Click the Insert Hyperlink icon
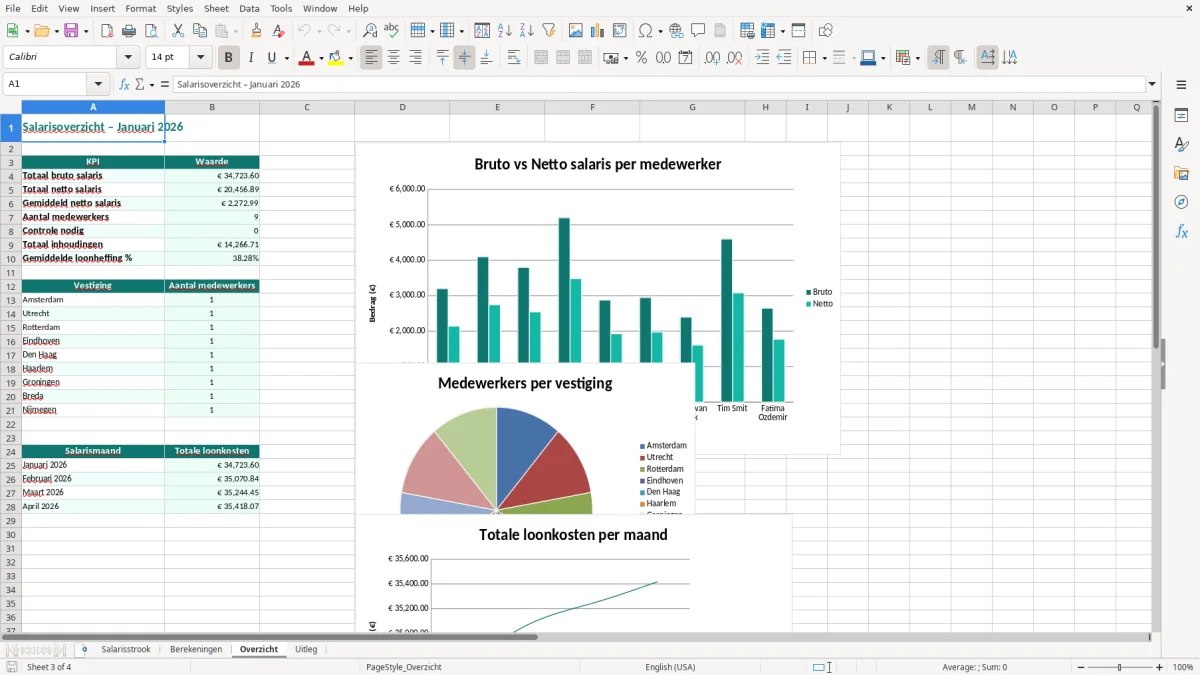1200x675 pixels. [x=676, y=31]
